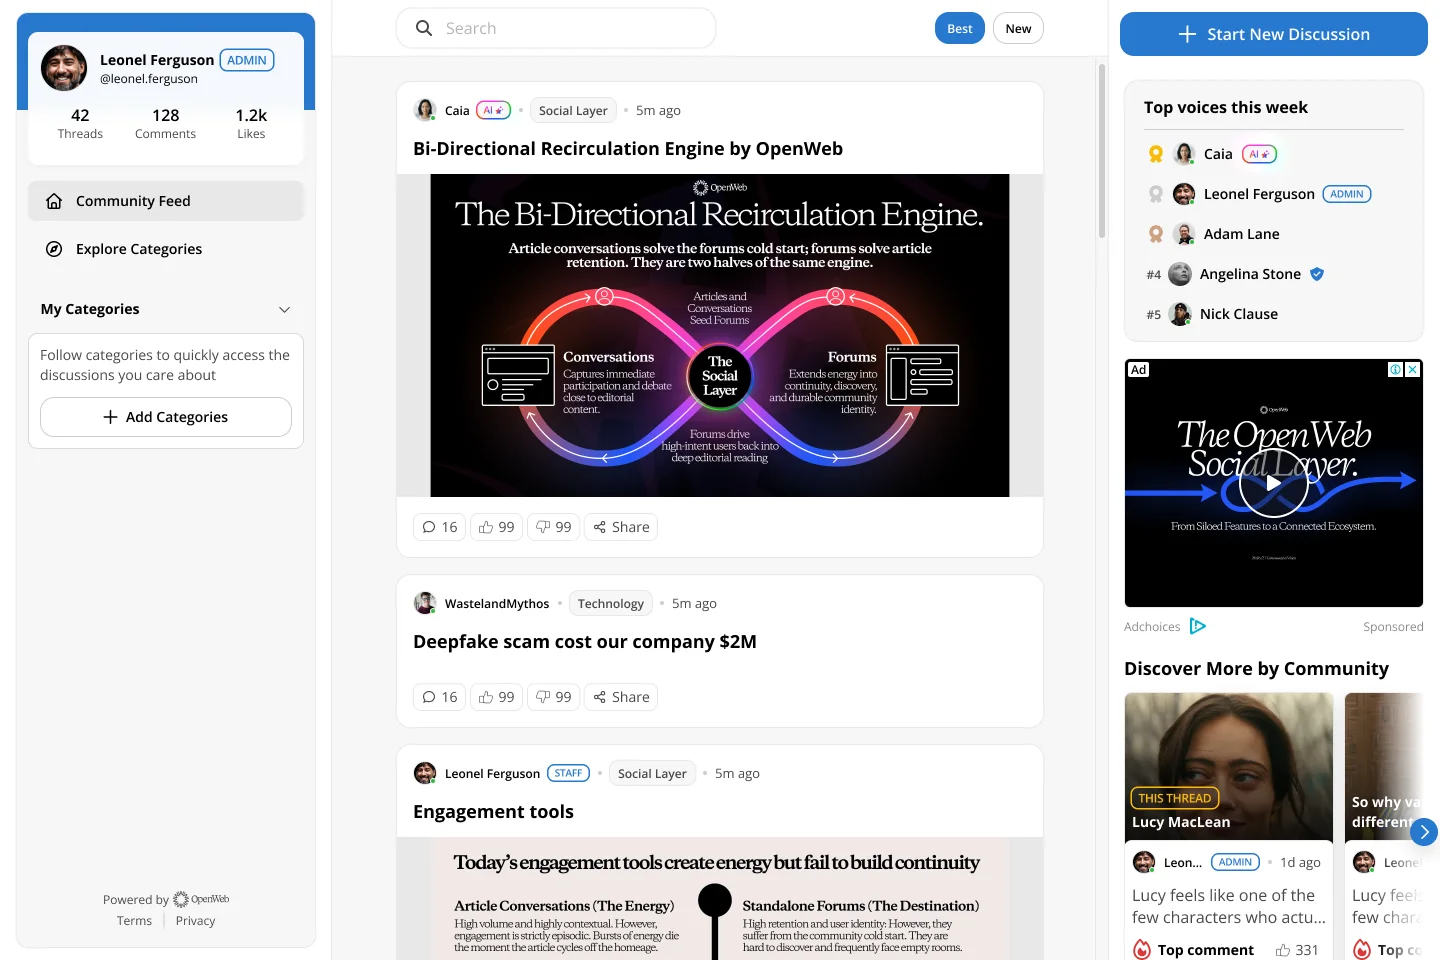The width and height of the screenshot is (1440, 960).
Task: Open comments on the Deepfake scam post
Action: [x=439, y=697]
